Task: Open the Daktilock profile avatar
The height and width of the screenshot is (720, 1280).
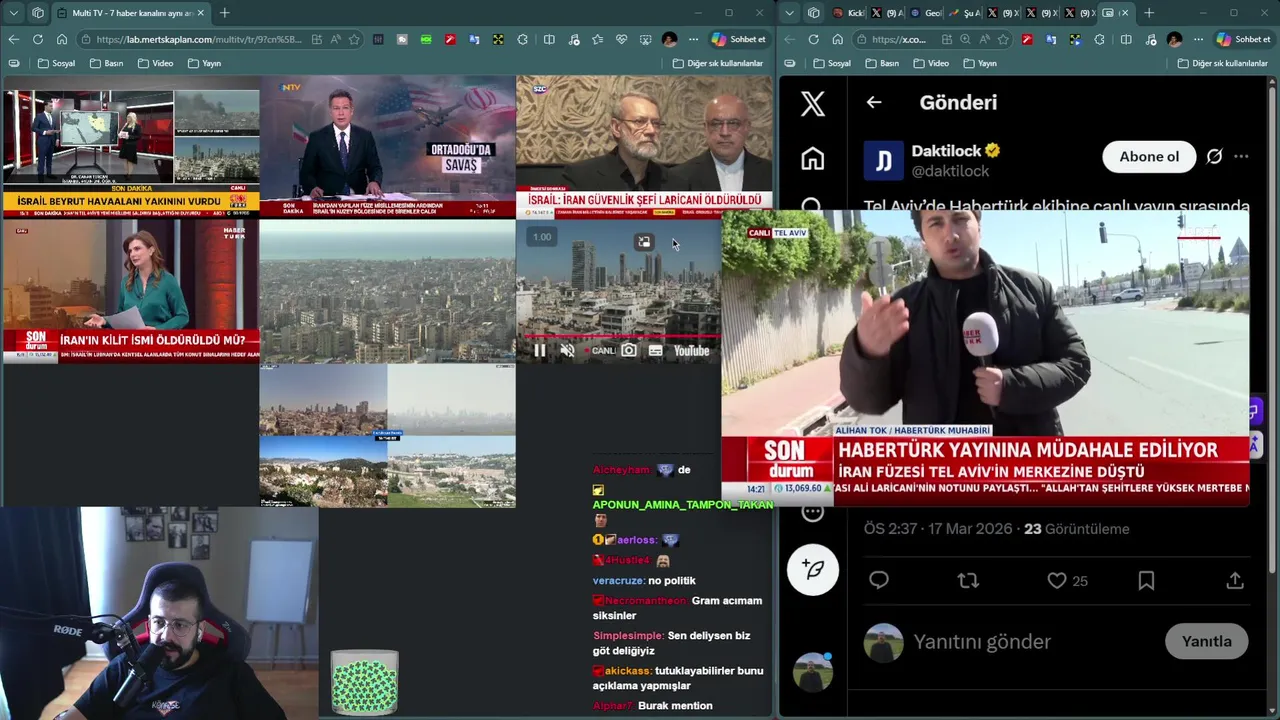Action: 883,160
